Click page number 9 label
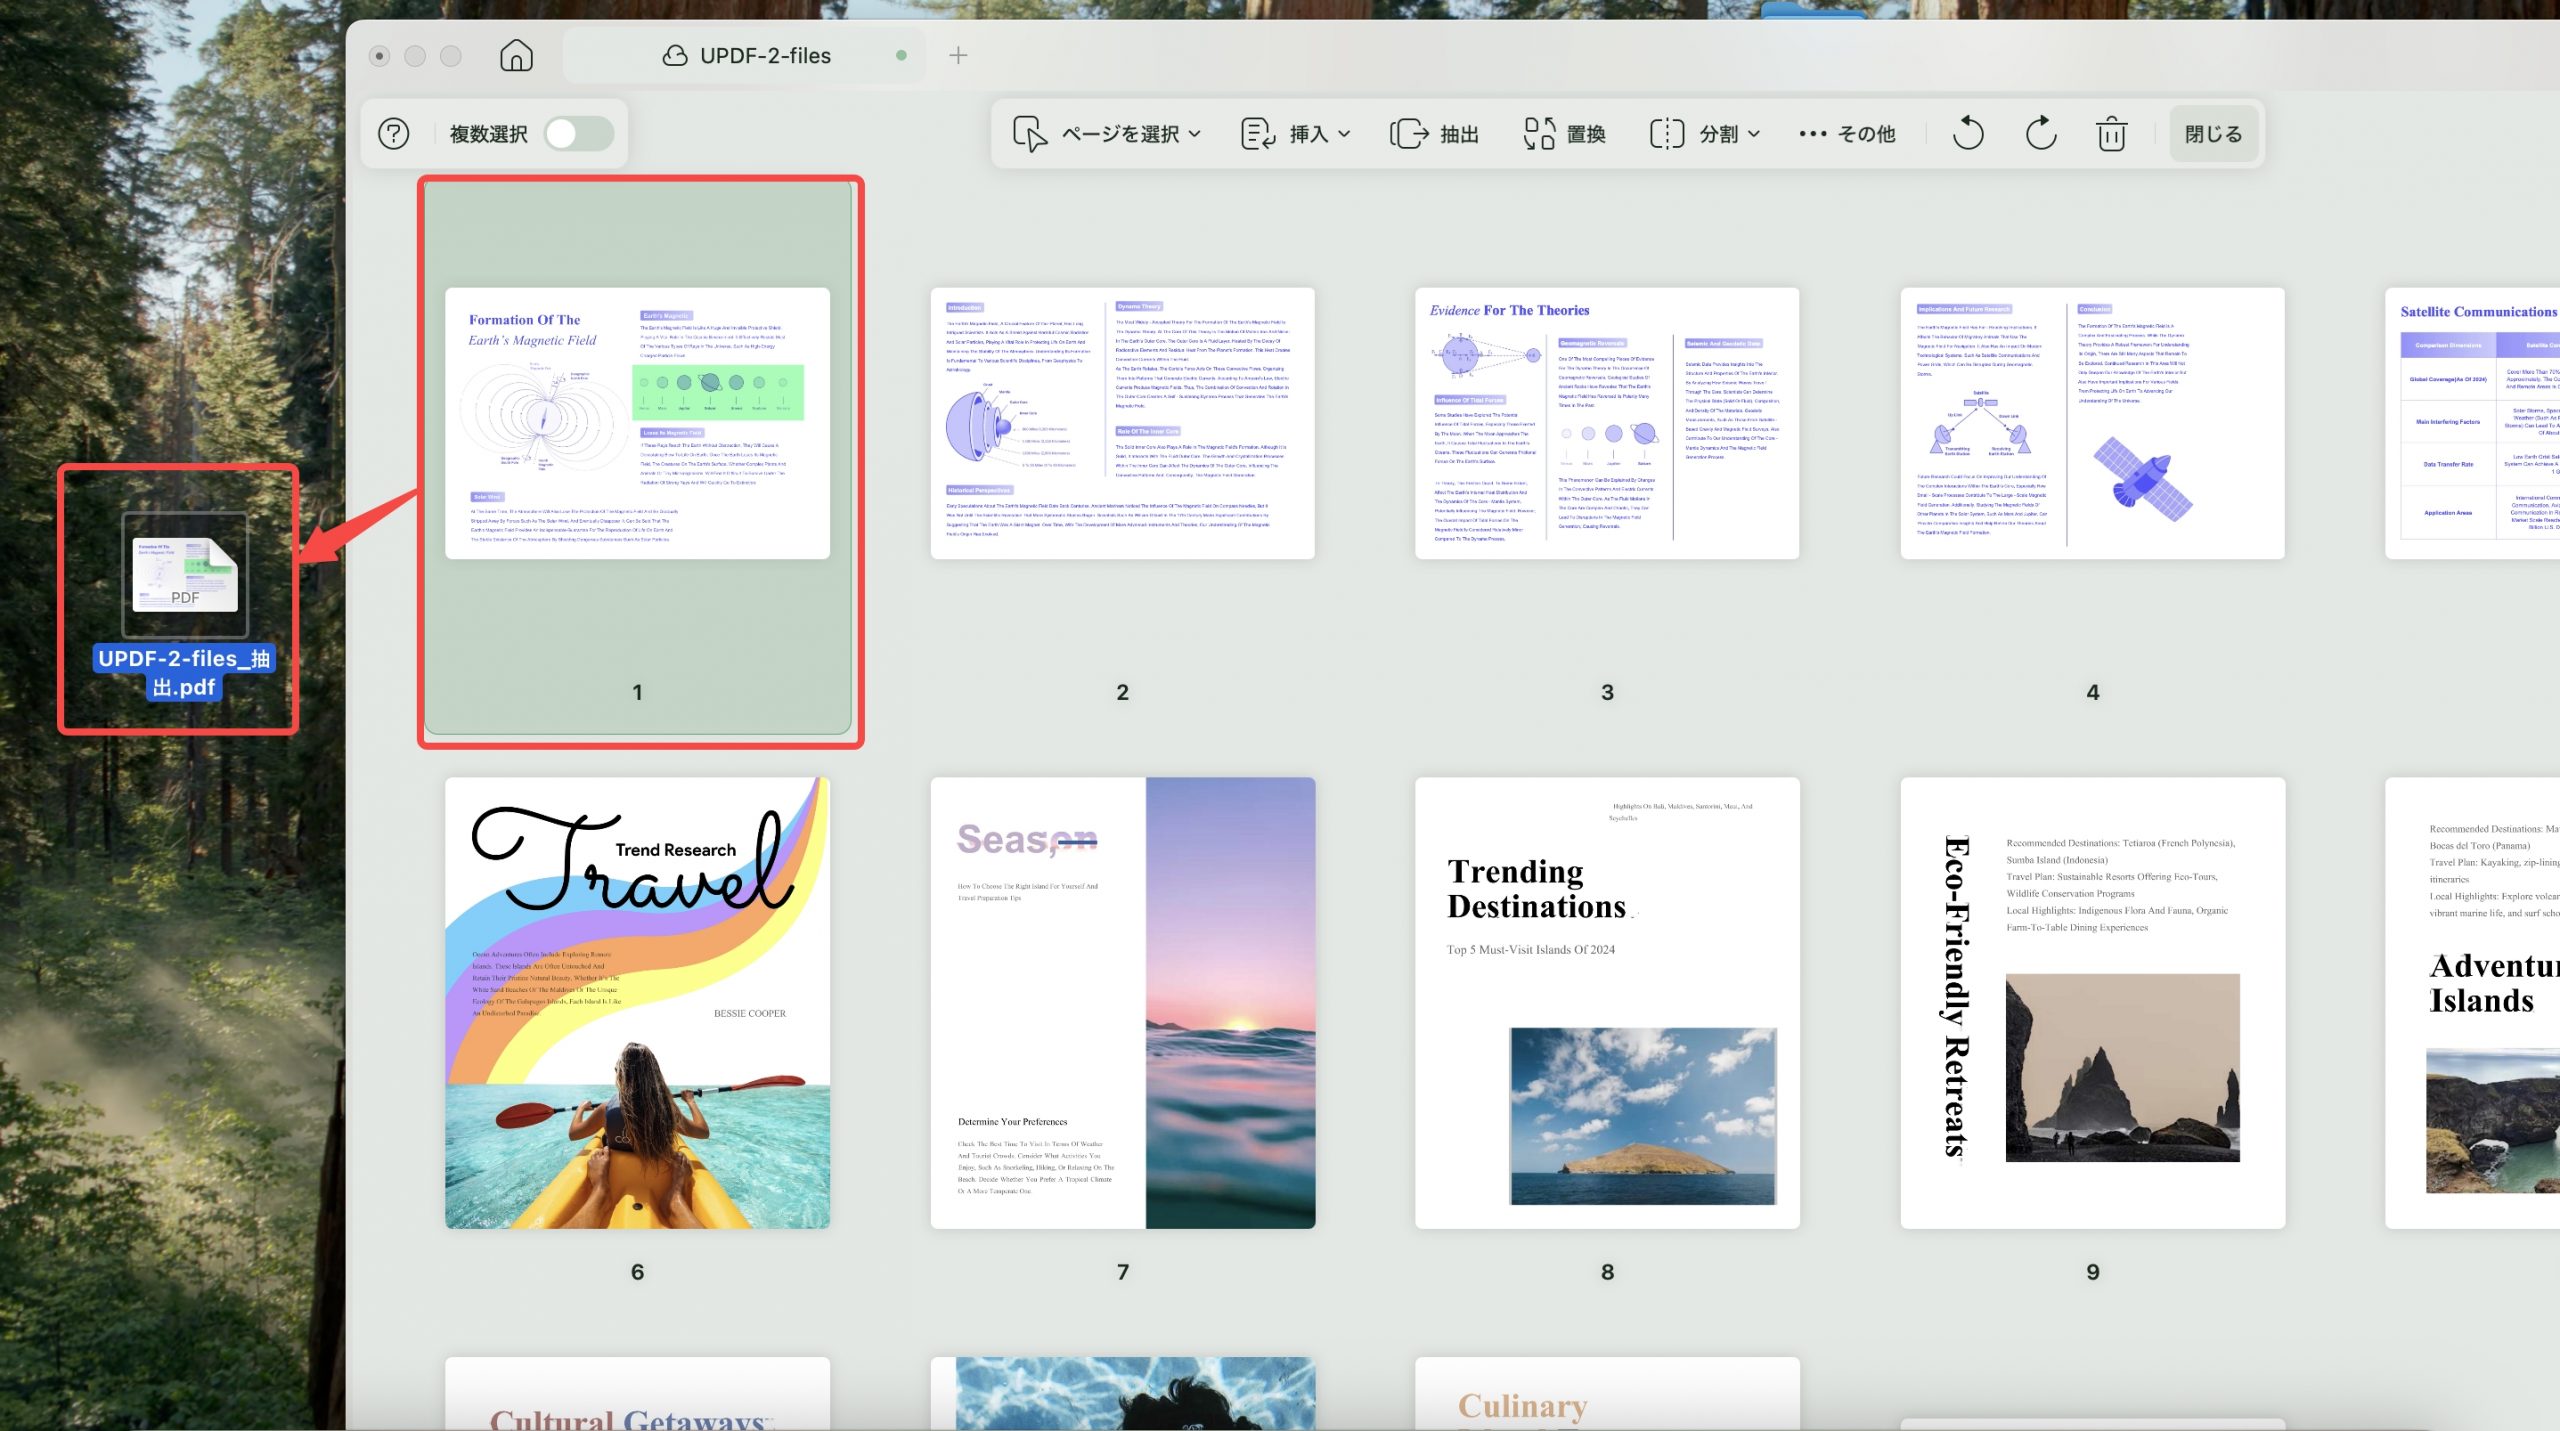Screen dimensions: 2560x1431 pyautogui.click(x=2092, y=1272)
